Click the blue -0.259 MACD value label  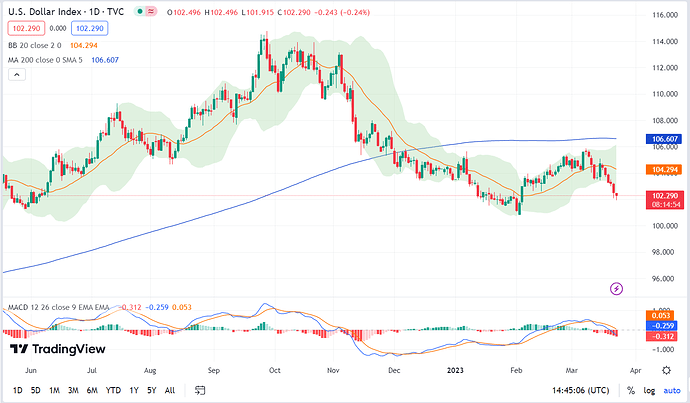pos(662,326)
